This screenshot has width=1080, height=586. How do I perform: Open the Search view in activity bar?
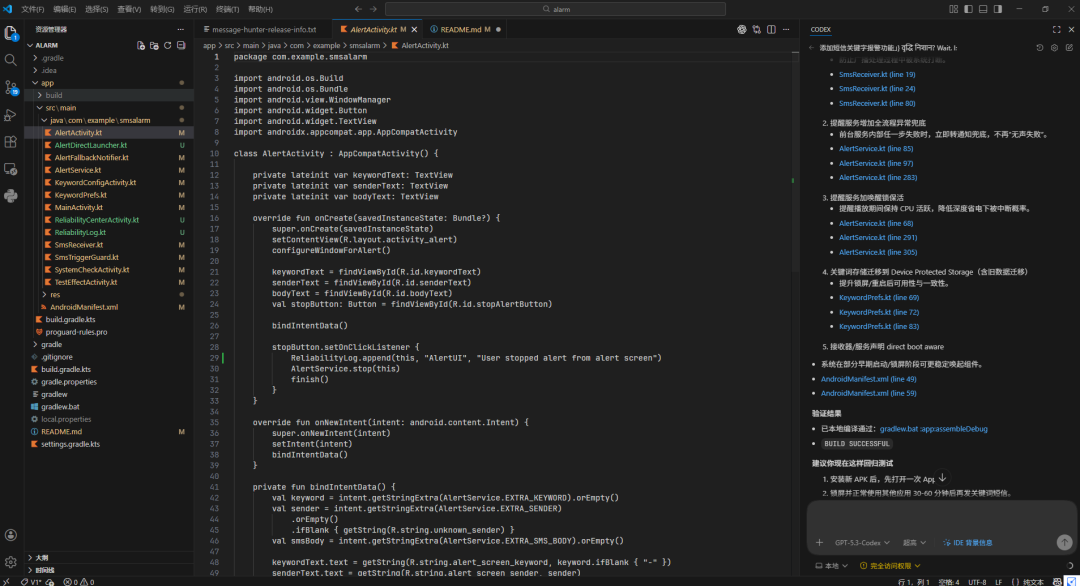pyautogui.click(x=10, y=61)
